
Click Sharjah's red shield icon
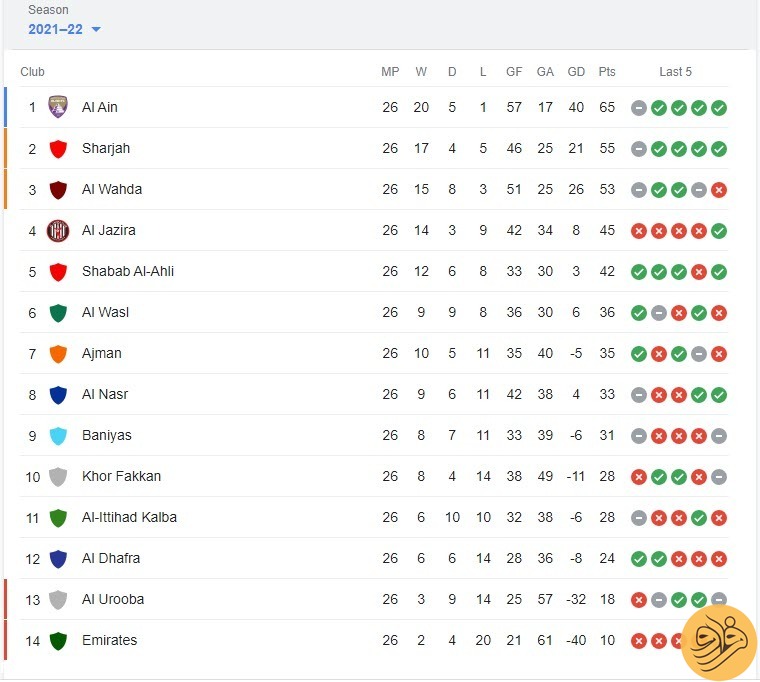click(58, 149)
